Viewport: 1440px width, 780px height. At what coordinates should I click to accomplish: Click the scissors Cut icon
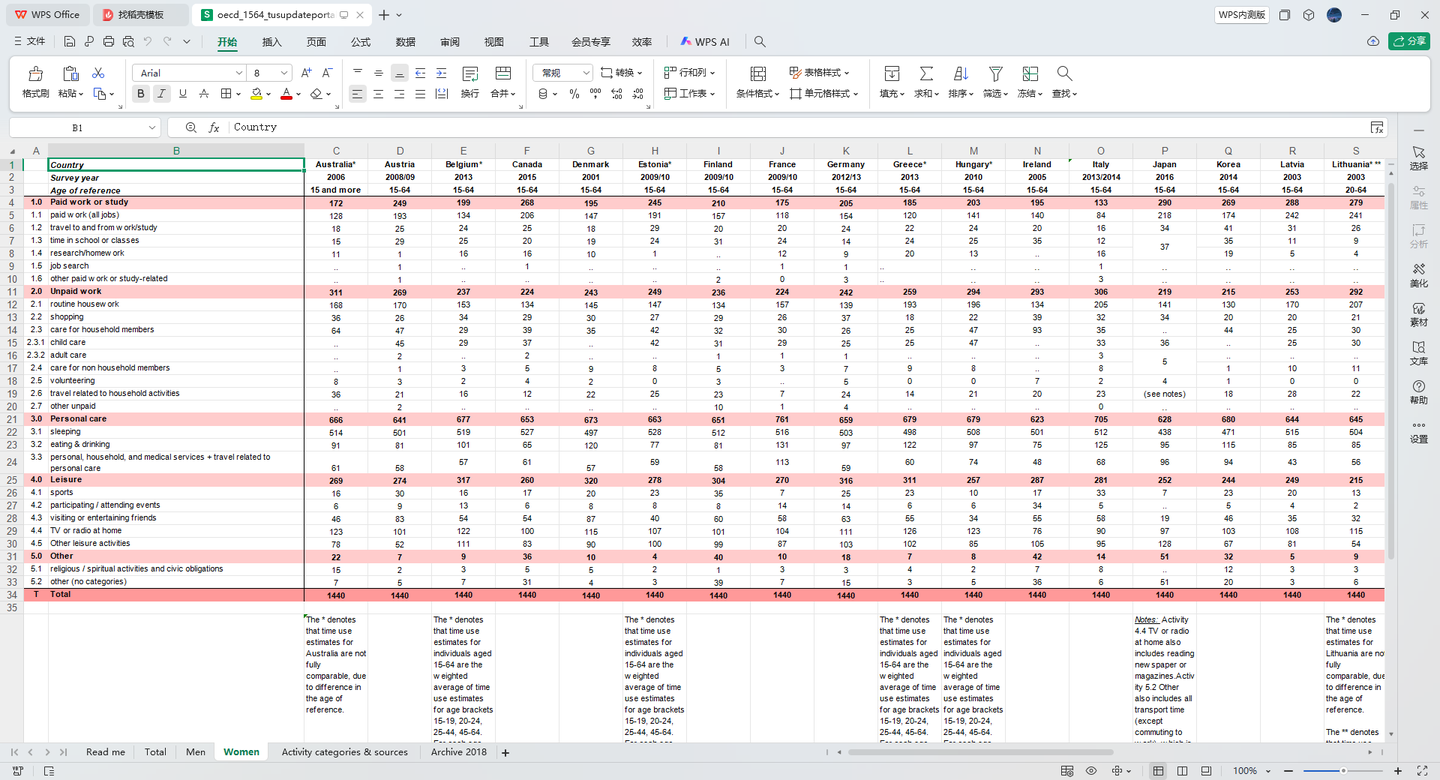click(x=98, y=73)
